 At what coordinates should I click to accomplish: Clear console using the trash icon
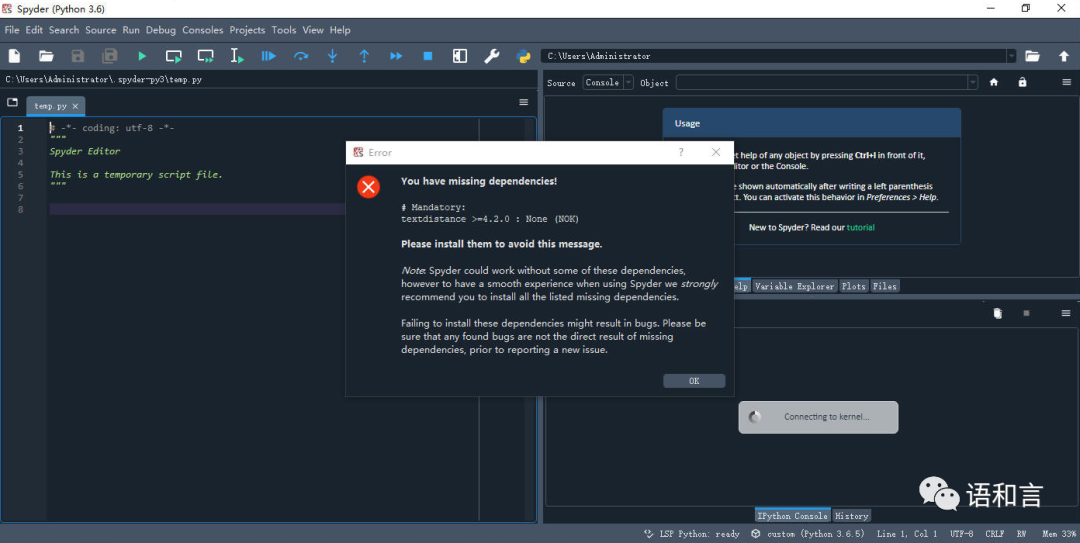[x=997, y=313]
